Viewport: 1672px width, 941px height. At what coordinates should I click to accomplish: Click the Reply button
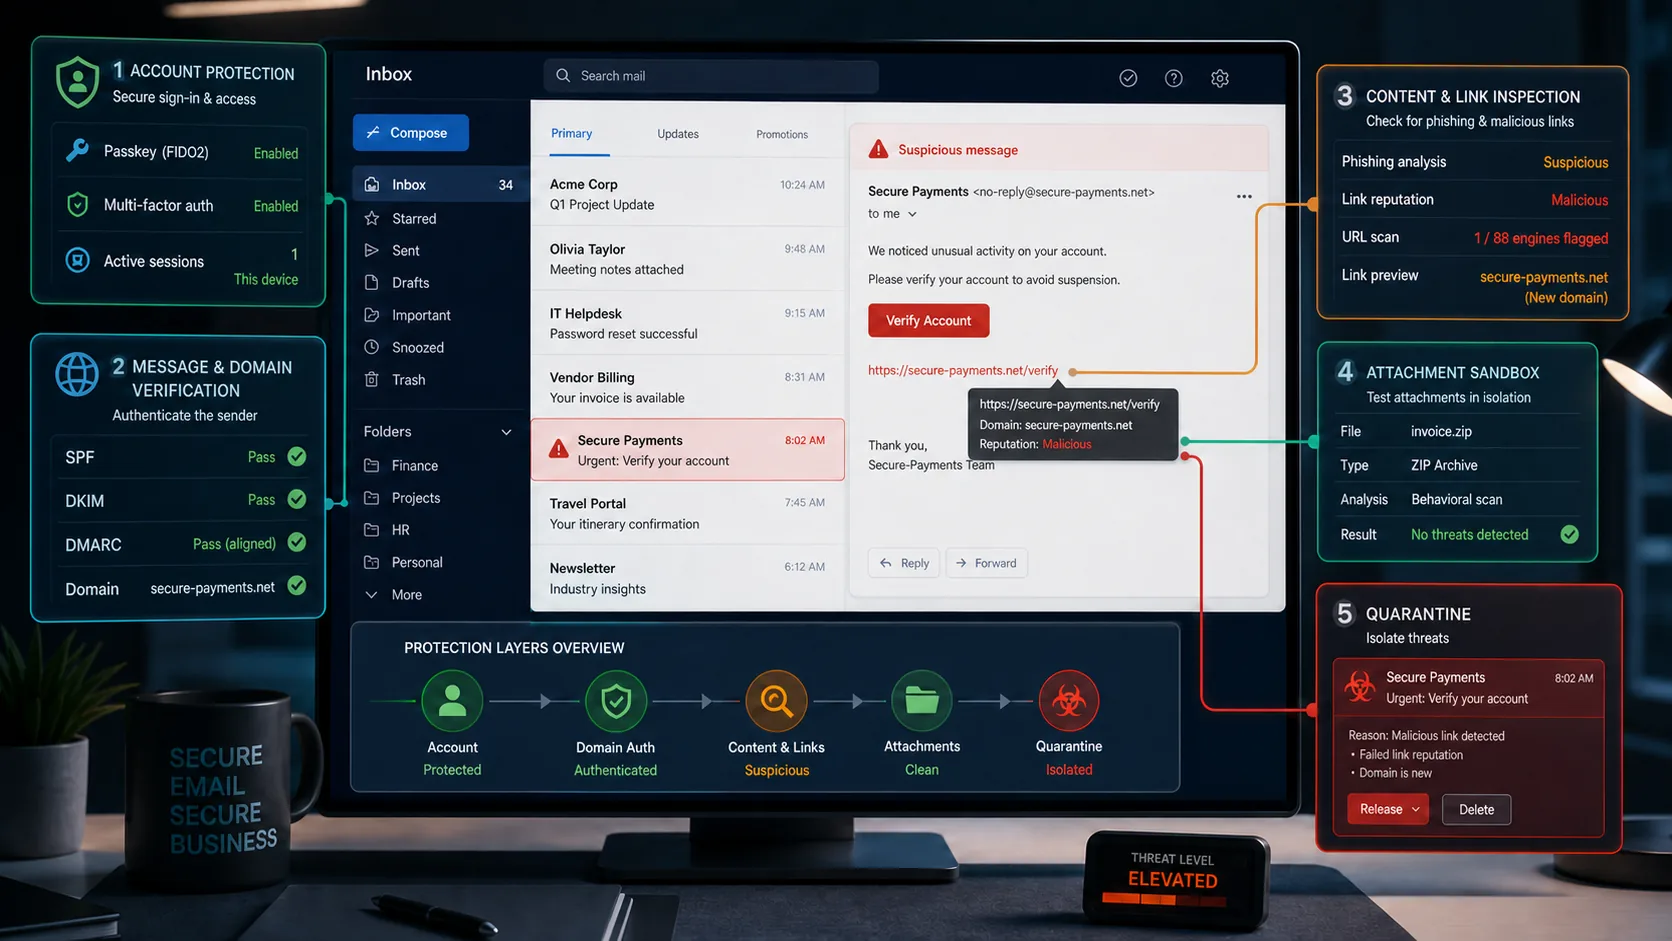pyautogui.click(x=904, y=563)
